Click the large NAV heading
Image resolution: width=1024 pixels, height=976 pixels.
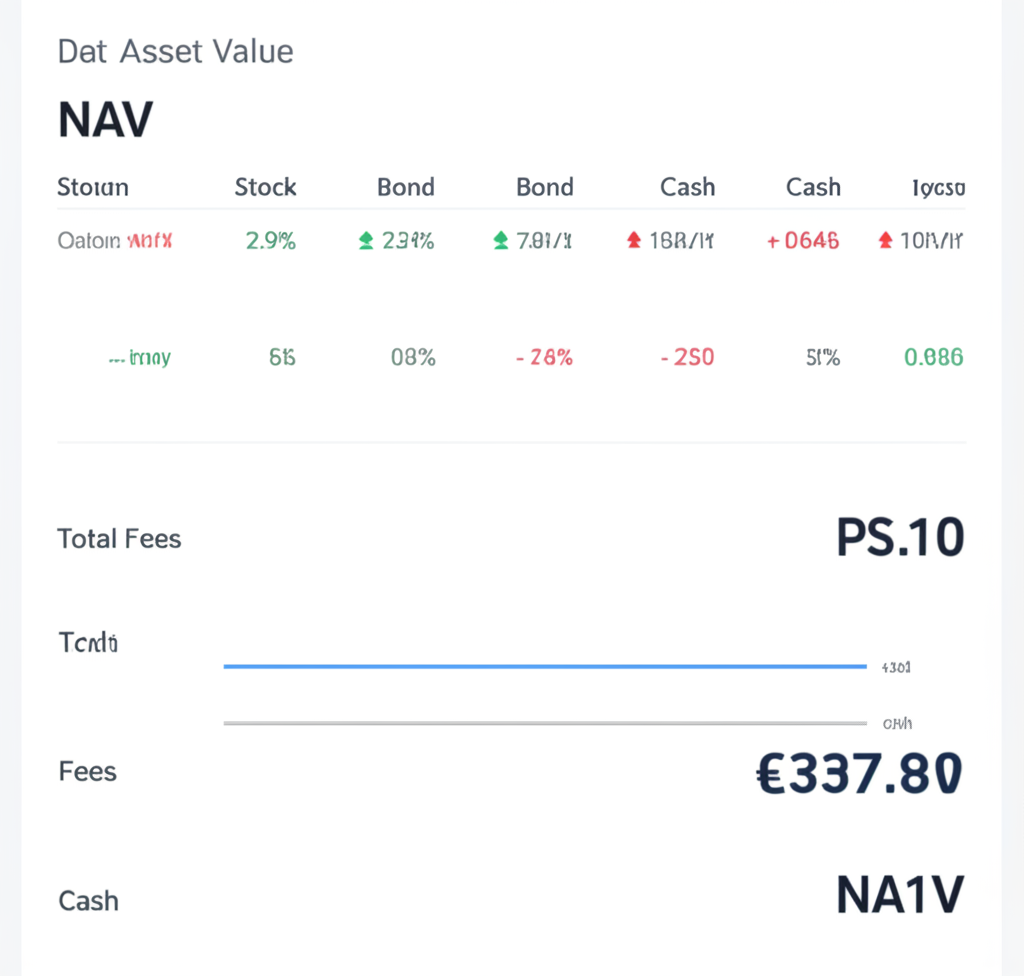(105, 121)
